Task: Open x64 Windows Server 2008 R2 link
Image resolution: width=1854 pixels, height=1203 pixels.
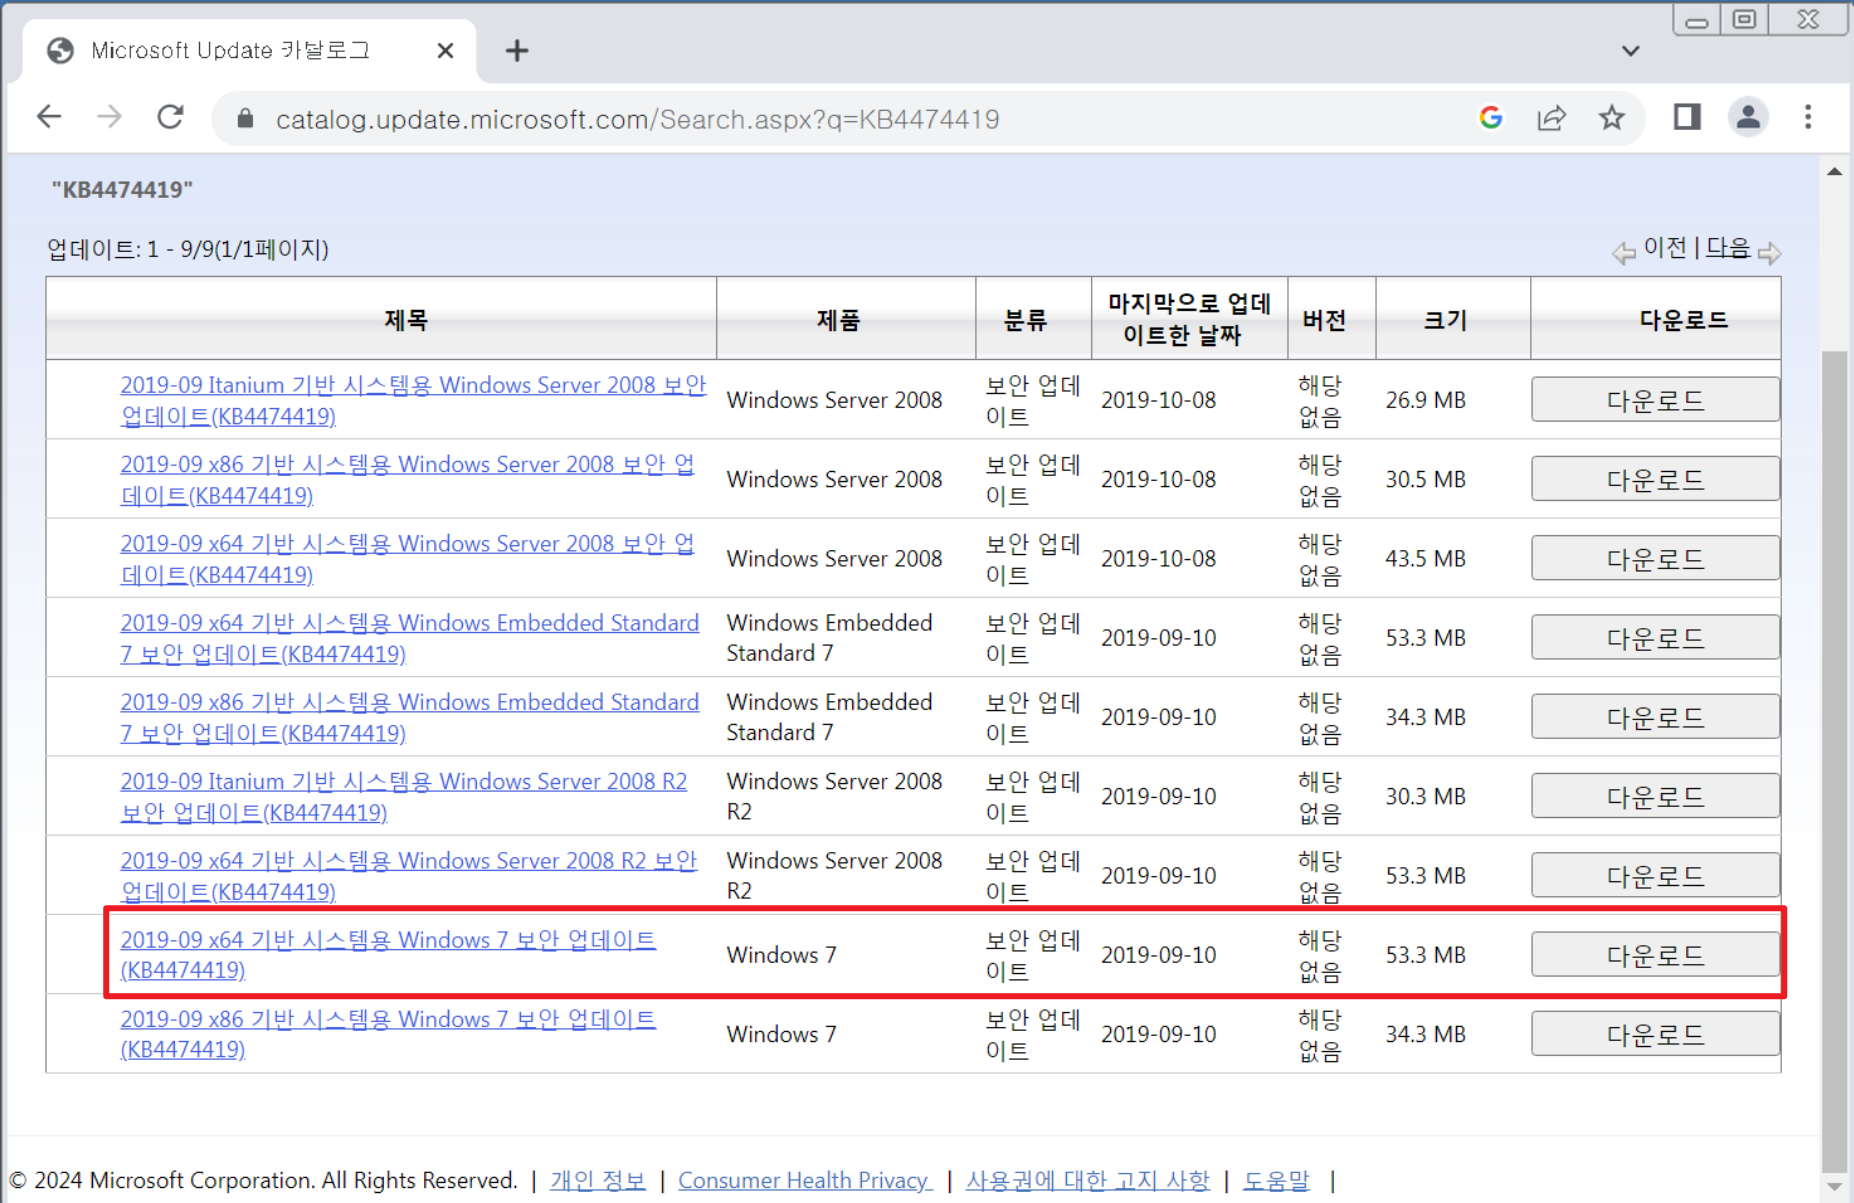Action: click(x=409, y=875)
